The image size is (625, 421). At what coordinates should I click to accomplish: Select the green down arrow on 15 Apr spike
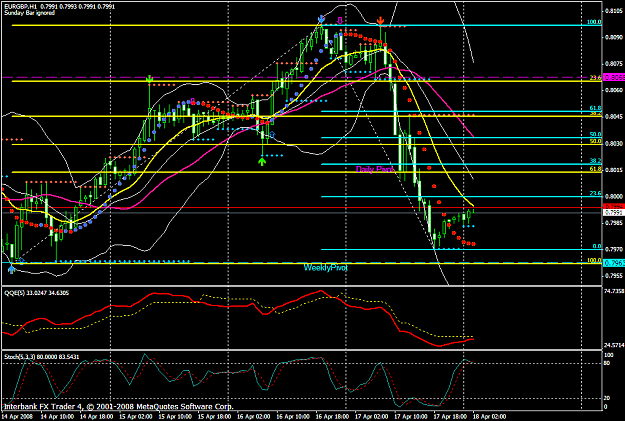coord(149,79)
